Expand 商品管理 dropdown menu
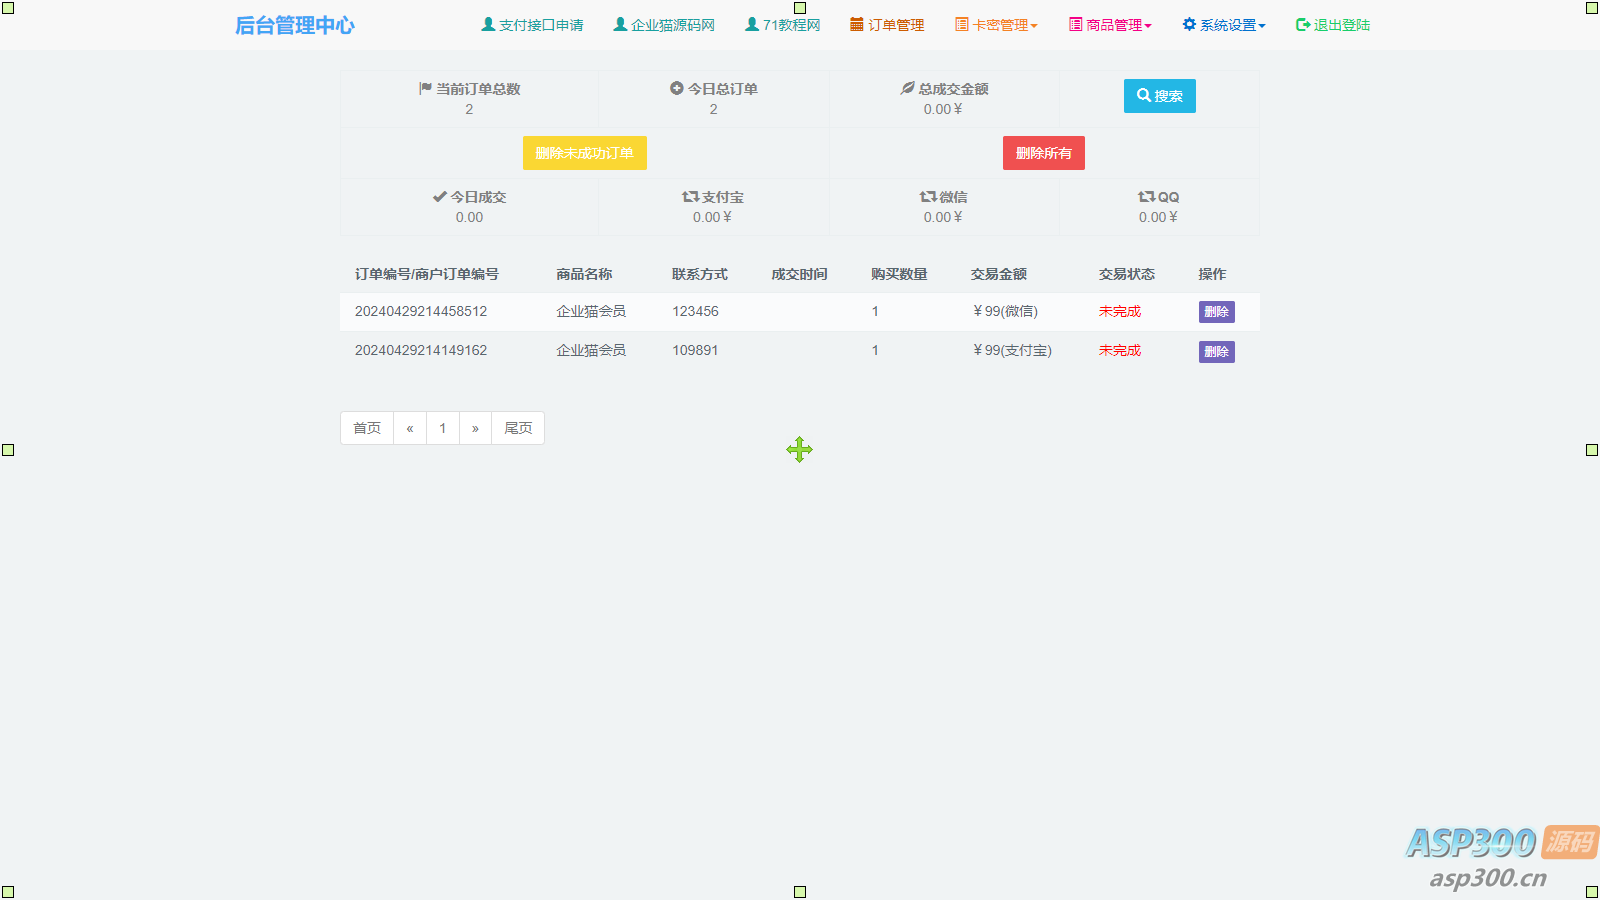The height and width of the screenshot is (900, 1600). (x=1119, y=25)
